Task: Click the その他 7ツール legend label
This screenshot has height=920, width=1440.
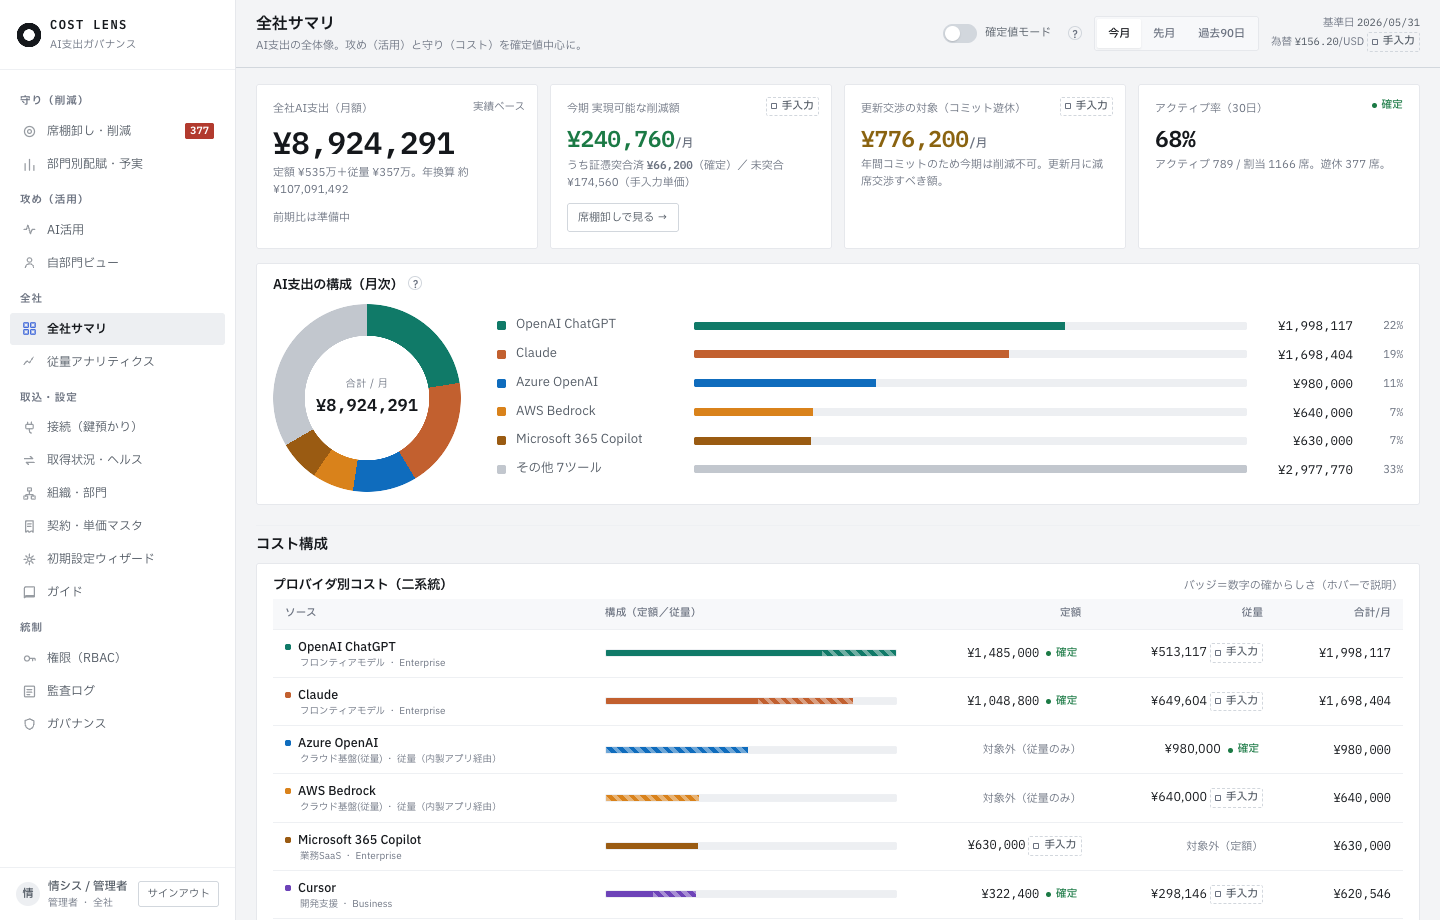Action: pyautogui.click(x=559, y=468)
